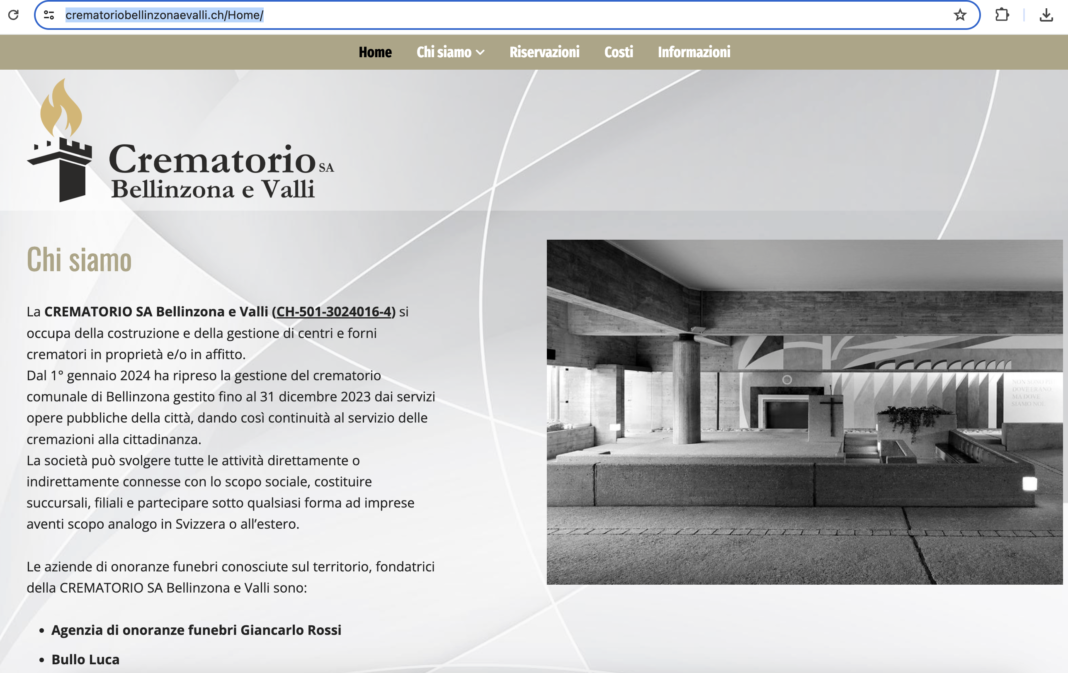Select Informazioni in the navigation bar
Viewport: 1068px width, 673px height.
[694, 52]
